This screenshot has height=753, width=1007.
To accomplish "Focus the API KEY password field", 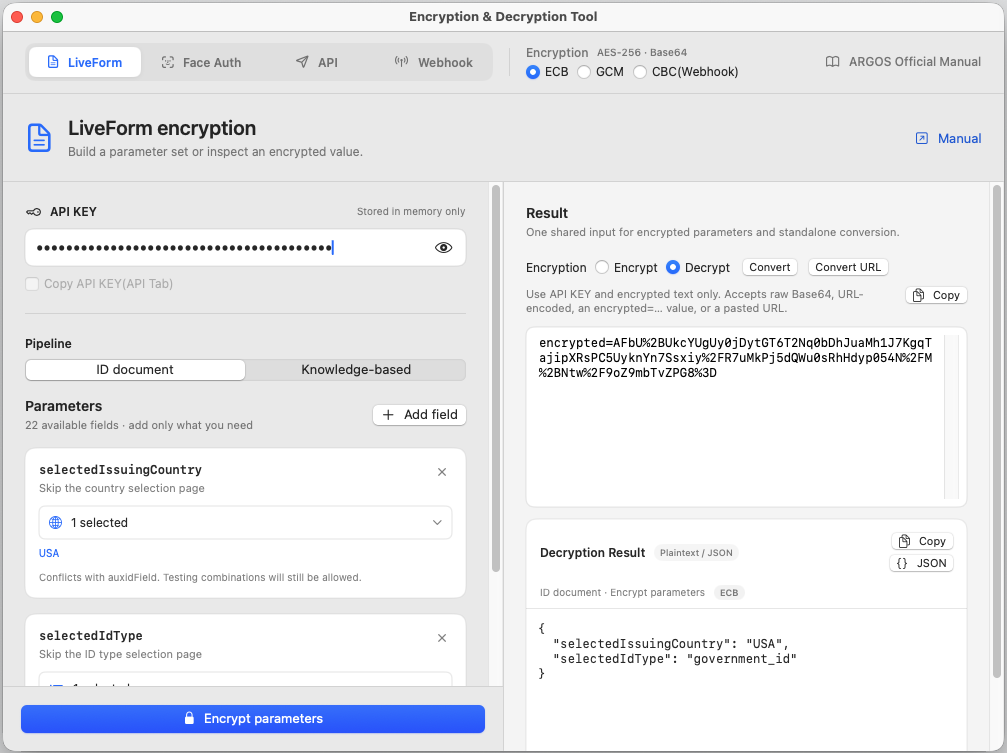I will [245, 248].
